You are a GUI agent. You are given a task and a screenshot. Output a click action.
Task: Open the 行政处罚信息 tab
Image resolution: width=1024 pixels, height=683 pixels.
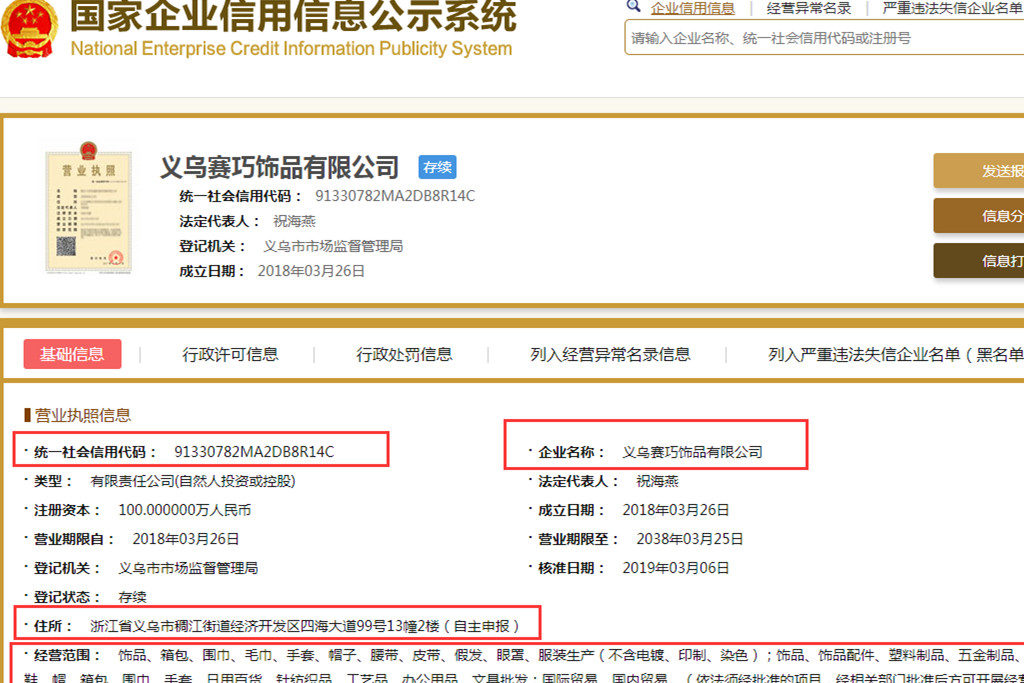click(406, 354)
